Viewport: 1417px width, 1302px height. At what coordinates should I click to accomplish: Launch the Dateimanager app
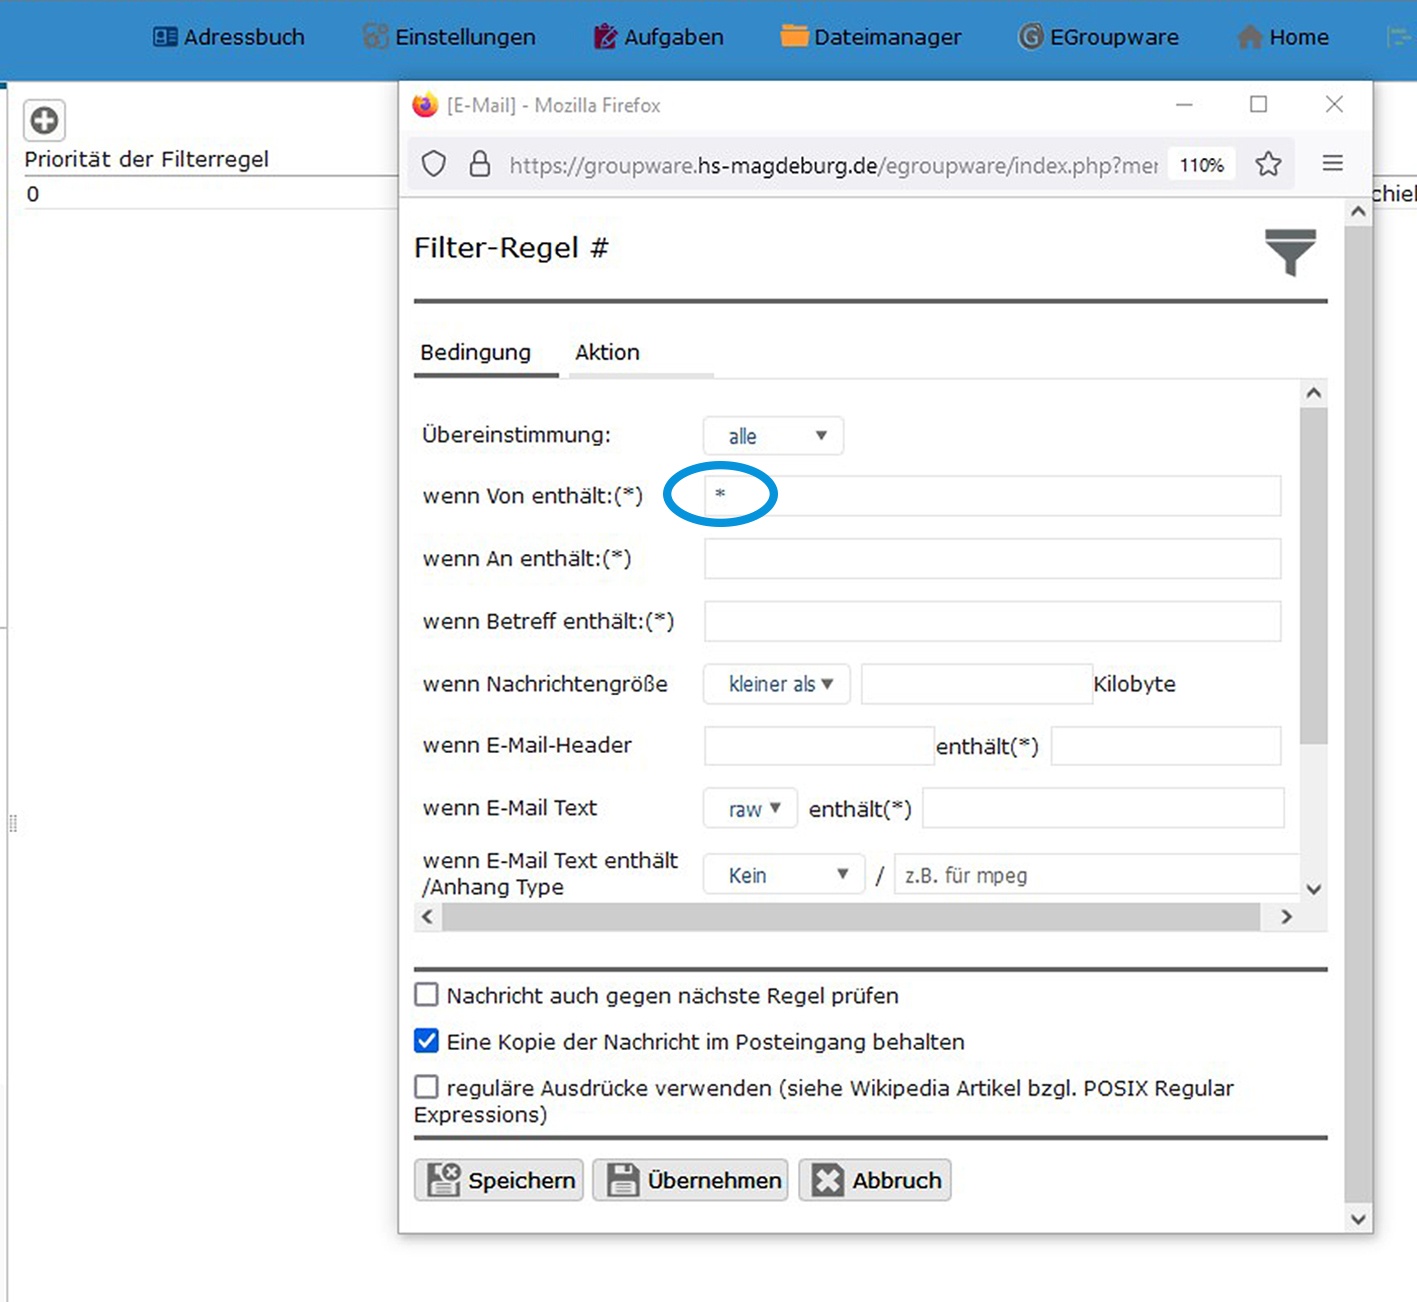click(x=870, y=37)
